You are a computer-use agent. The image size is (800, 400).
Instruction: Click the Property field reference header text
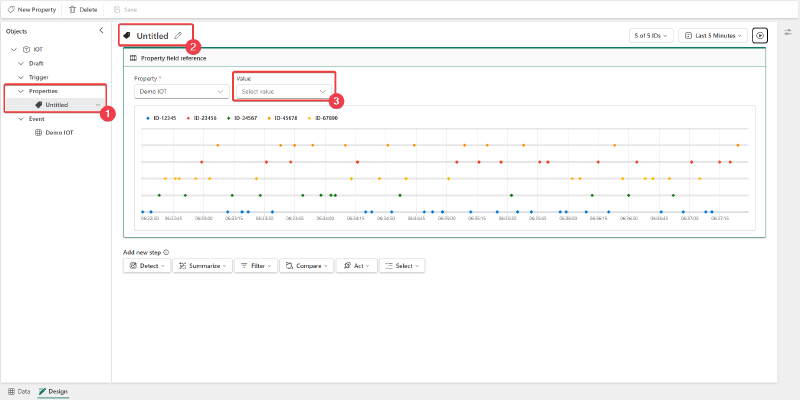pos(173,58)
